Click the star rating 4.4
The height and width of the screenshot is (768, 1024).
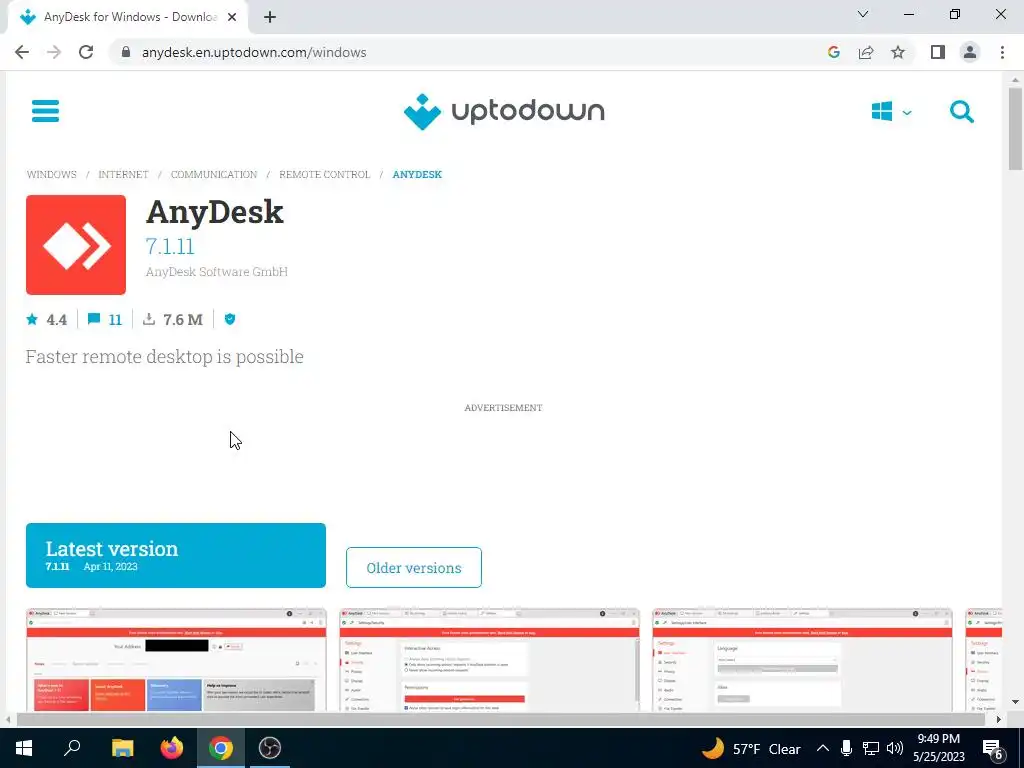[47, 319]
